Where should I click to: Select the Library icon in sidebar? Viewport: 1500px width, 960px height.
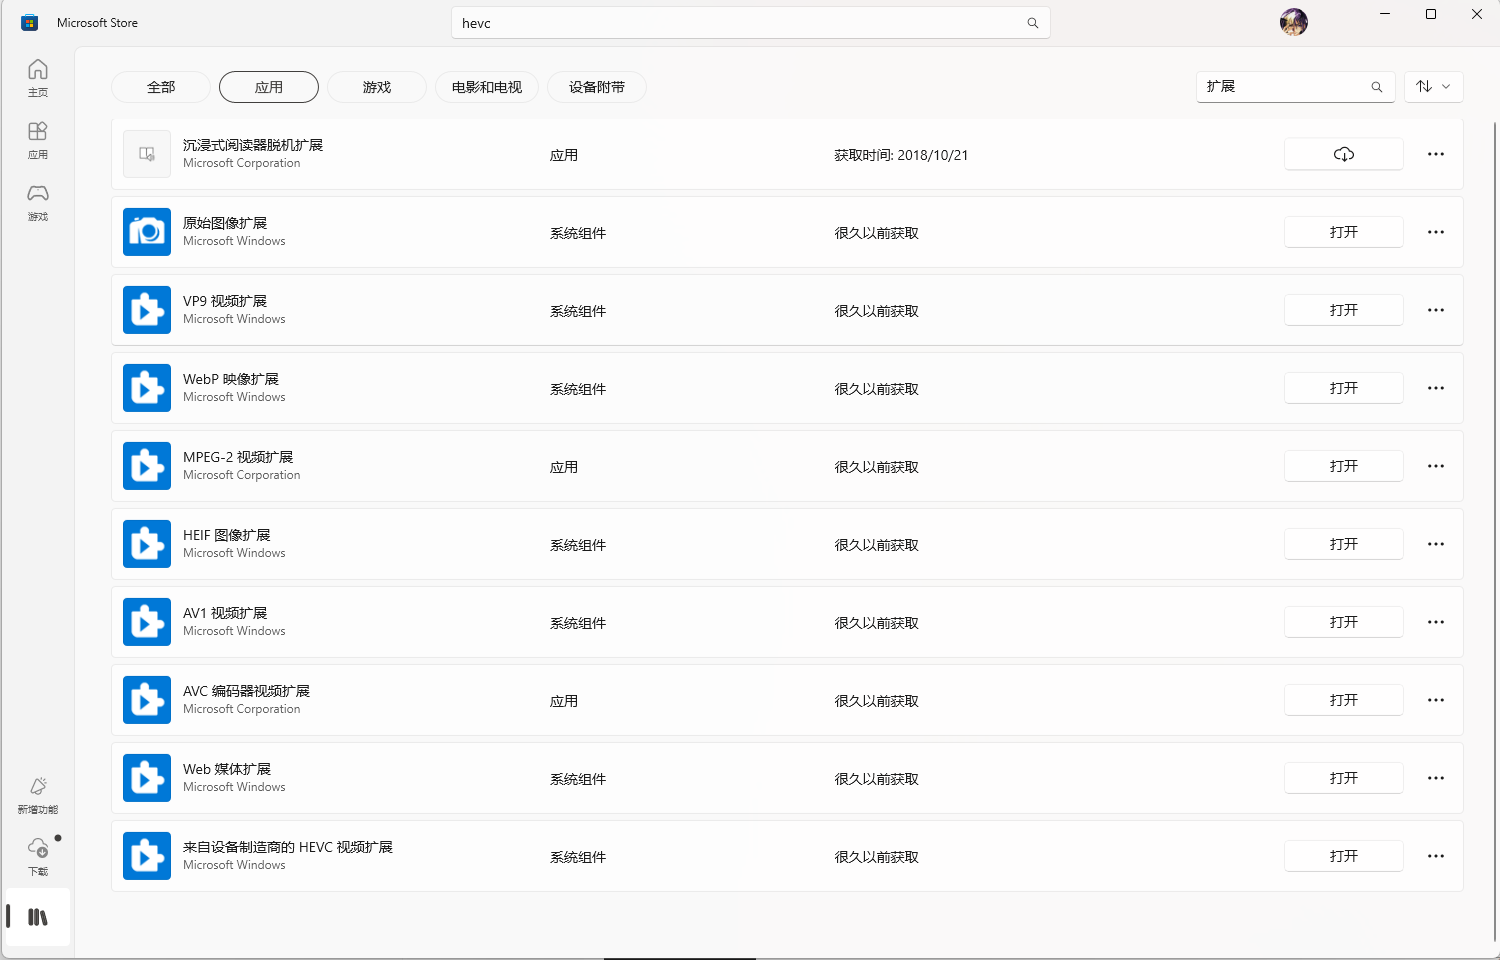coord(38,917)
